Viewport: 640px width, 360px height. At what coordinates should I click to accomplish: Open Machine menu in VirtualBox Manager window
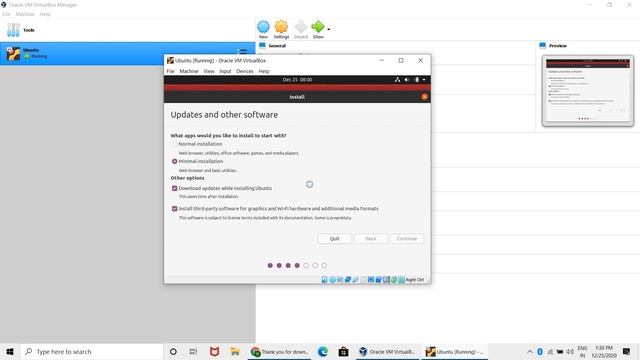tap(25, 14)
